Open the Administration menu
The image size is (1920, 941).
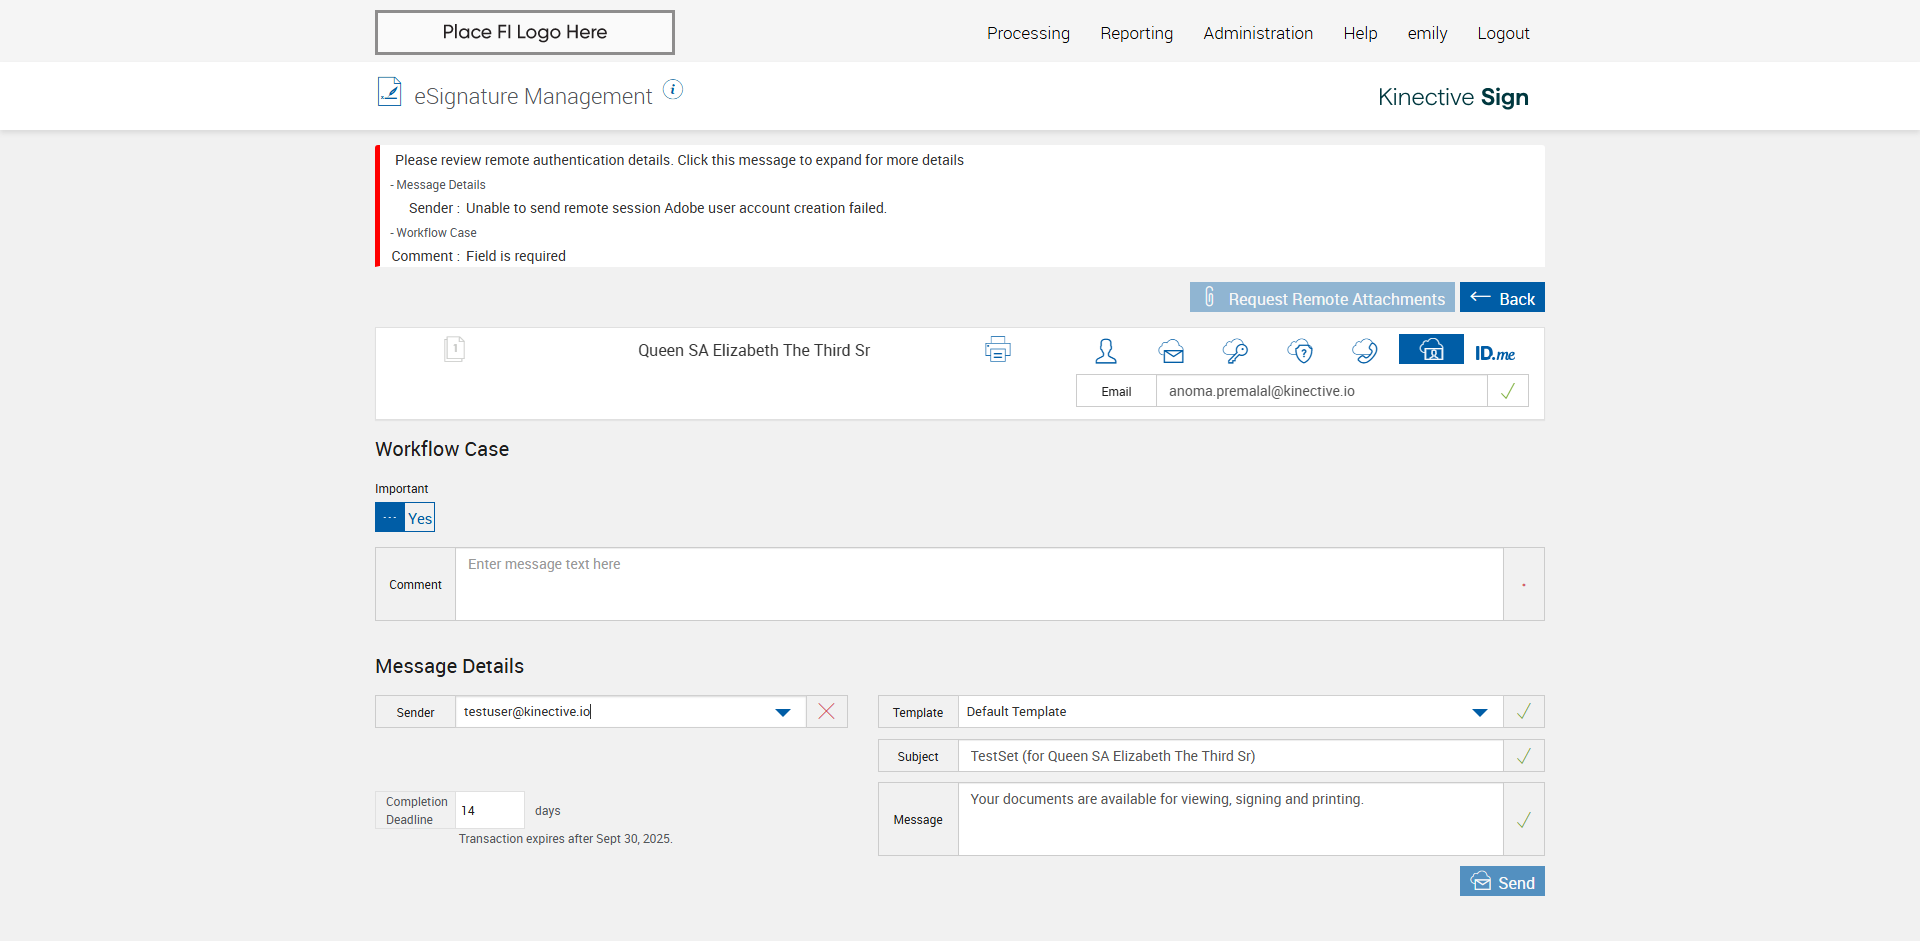pyautogui.click(x=1258, y=33)
